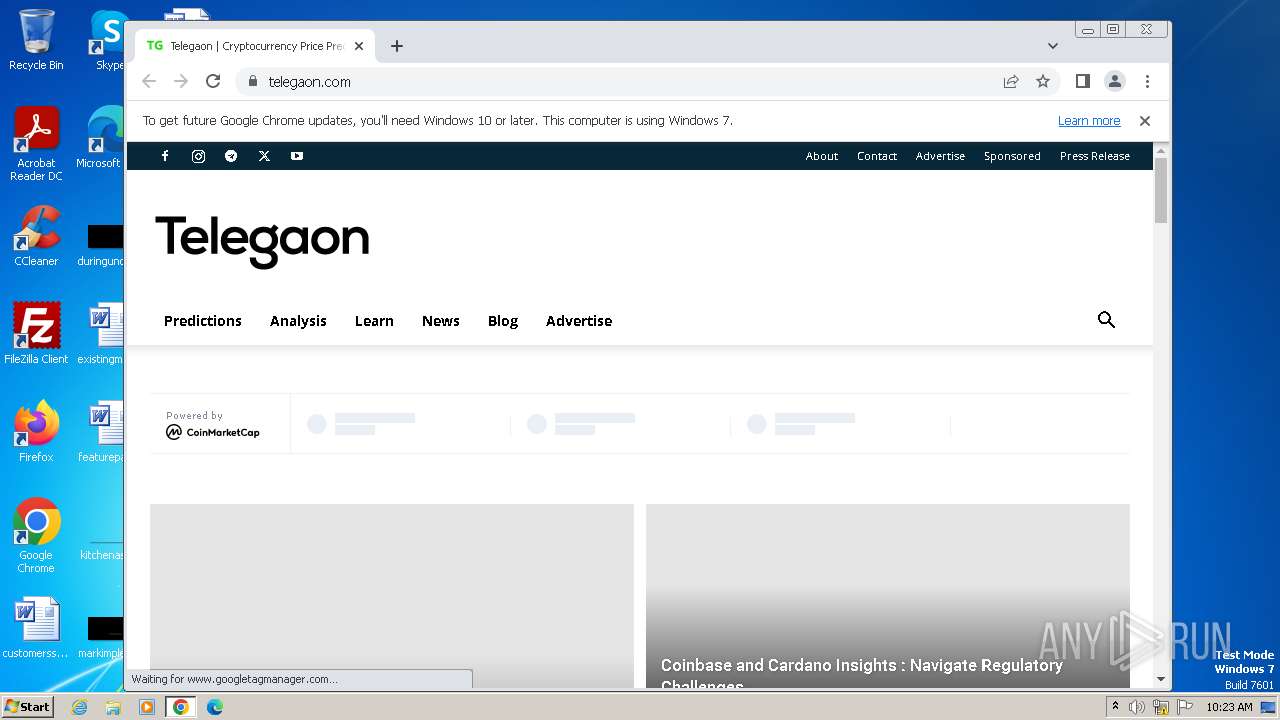Open the Press Release link
The width and height of the screenshot is (1280, 720).
coord(1095,156)
